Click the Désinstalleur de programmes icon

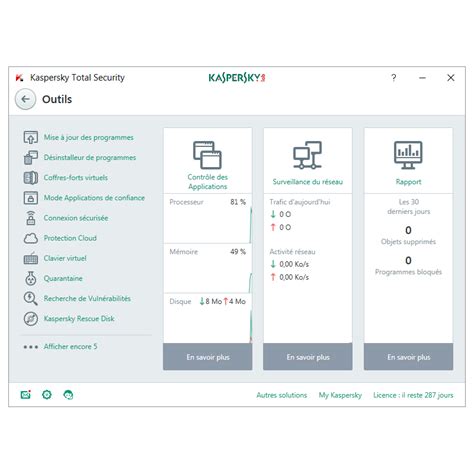tap(31, 158)
